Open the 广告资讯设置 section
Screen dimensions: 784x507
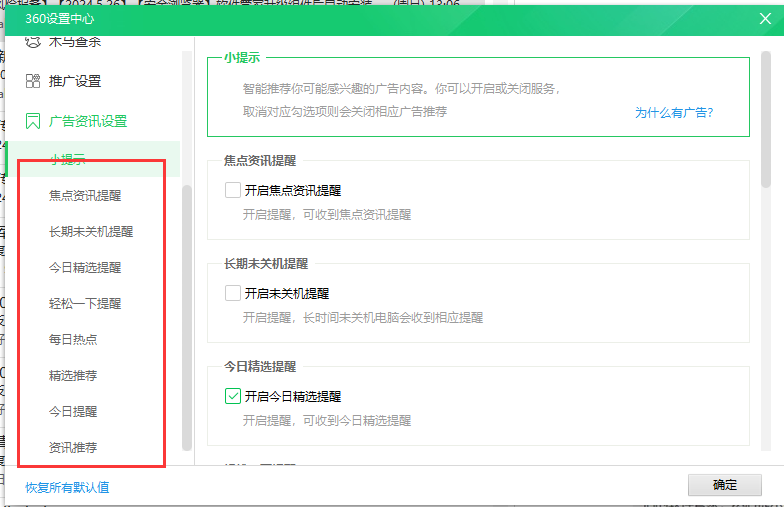coord(88,121)
